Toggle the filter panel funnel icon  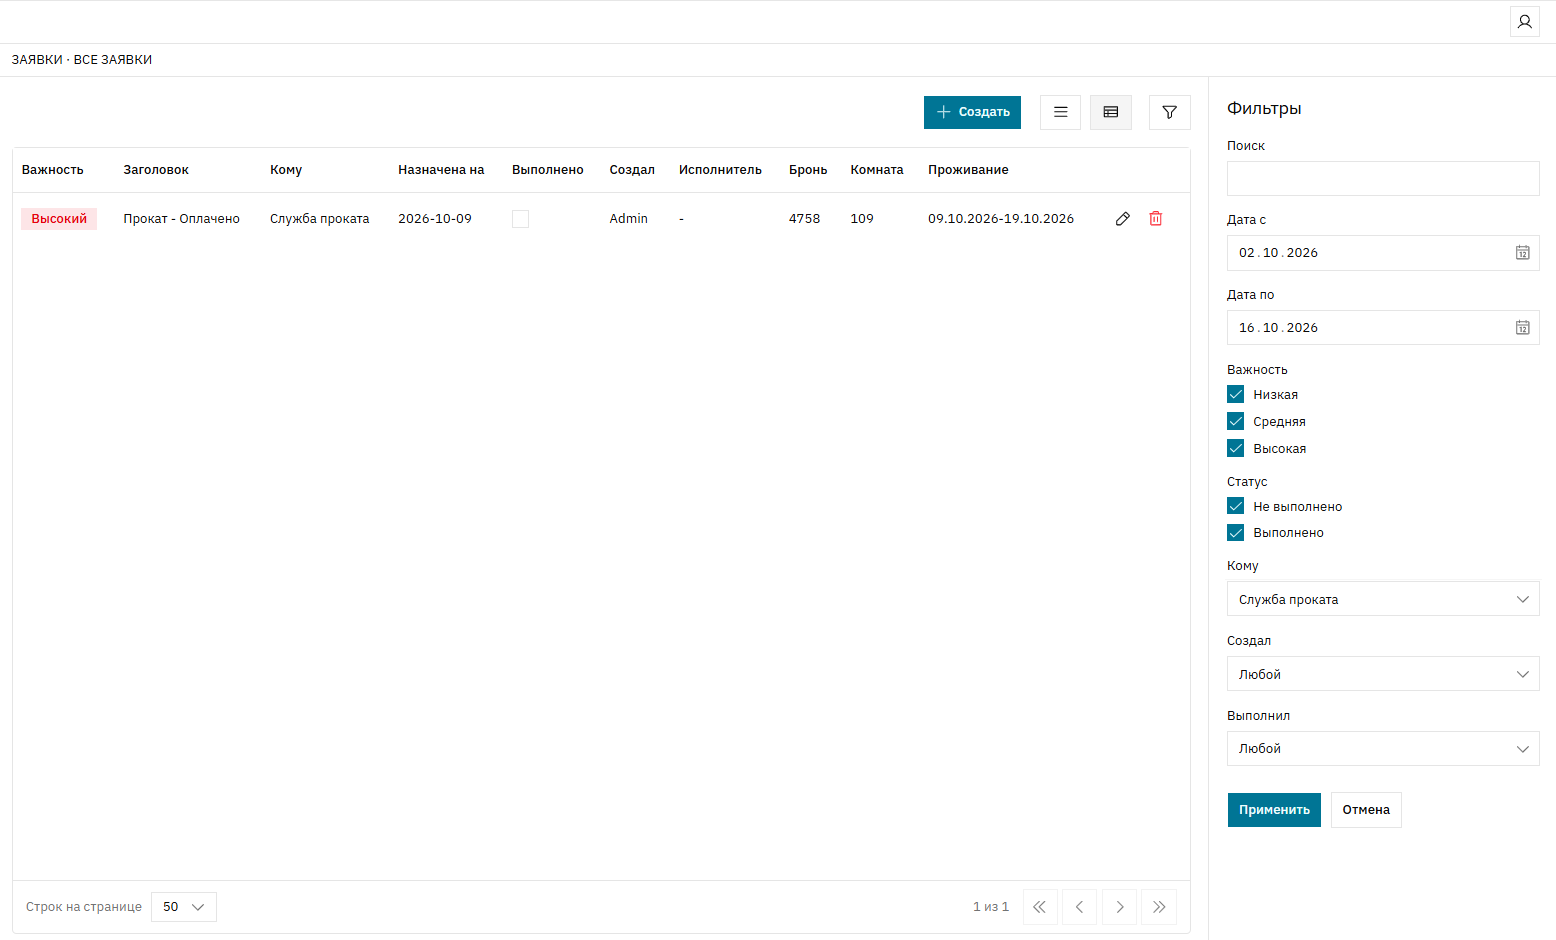tap(1170, 112)
